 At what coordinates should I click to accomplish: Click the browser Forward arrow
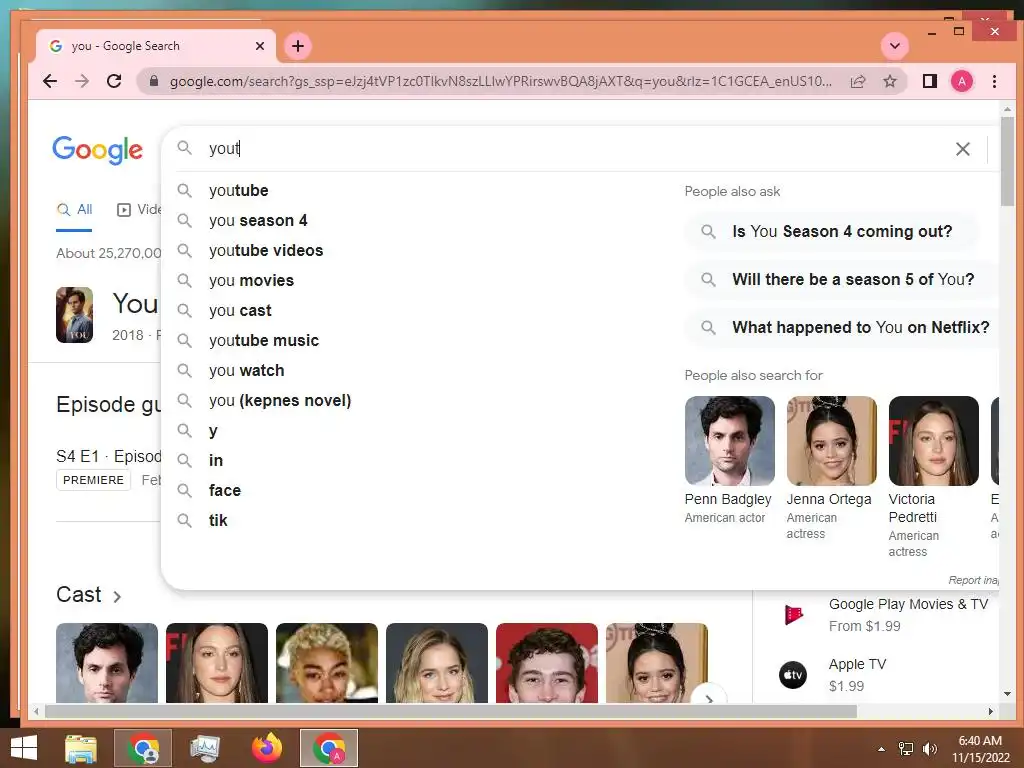pos(82,81)
